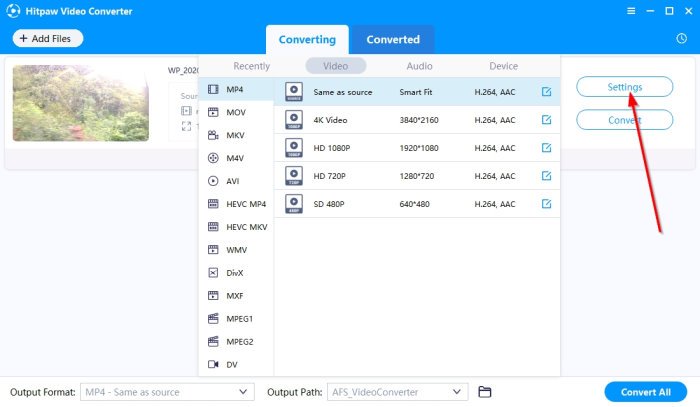Viewport: 700px width, 407px height.
Task: Choose MPEG2 format from list
Action: [x=236, y=341]
